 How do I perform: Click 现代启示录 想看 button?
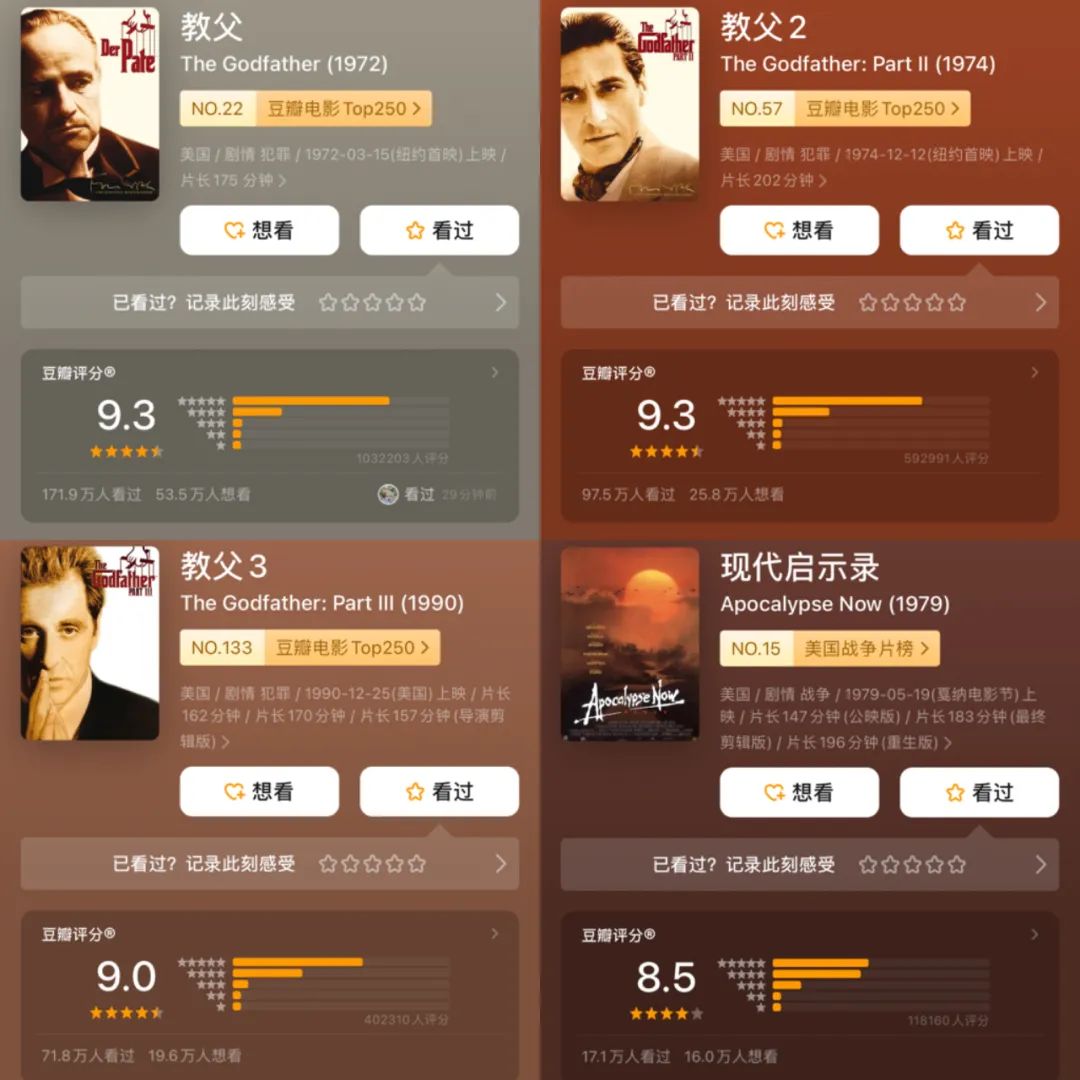point(799,793)
